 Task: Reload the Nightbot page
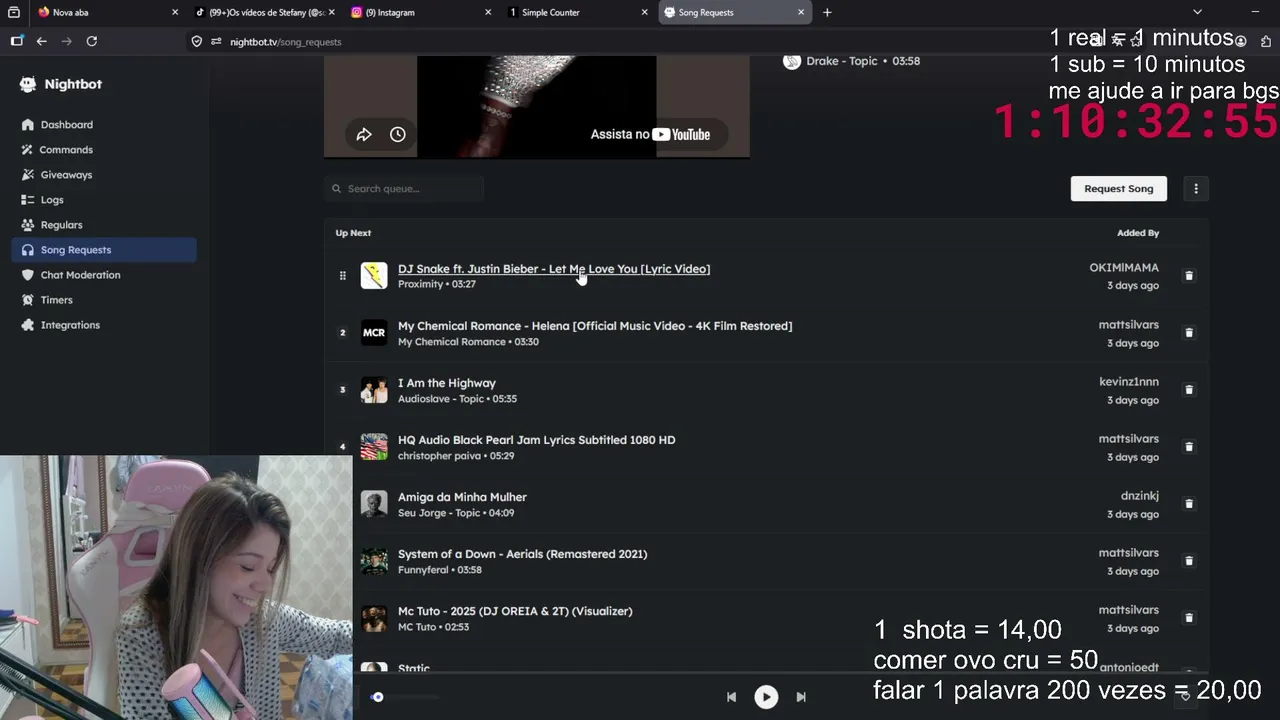tap(92, 41)
